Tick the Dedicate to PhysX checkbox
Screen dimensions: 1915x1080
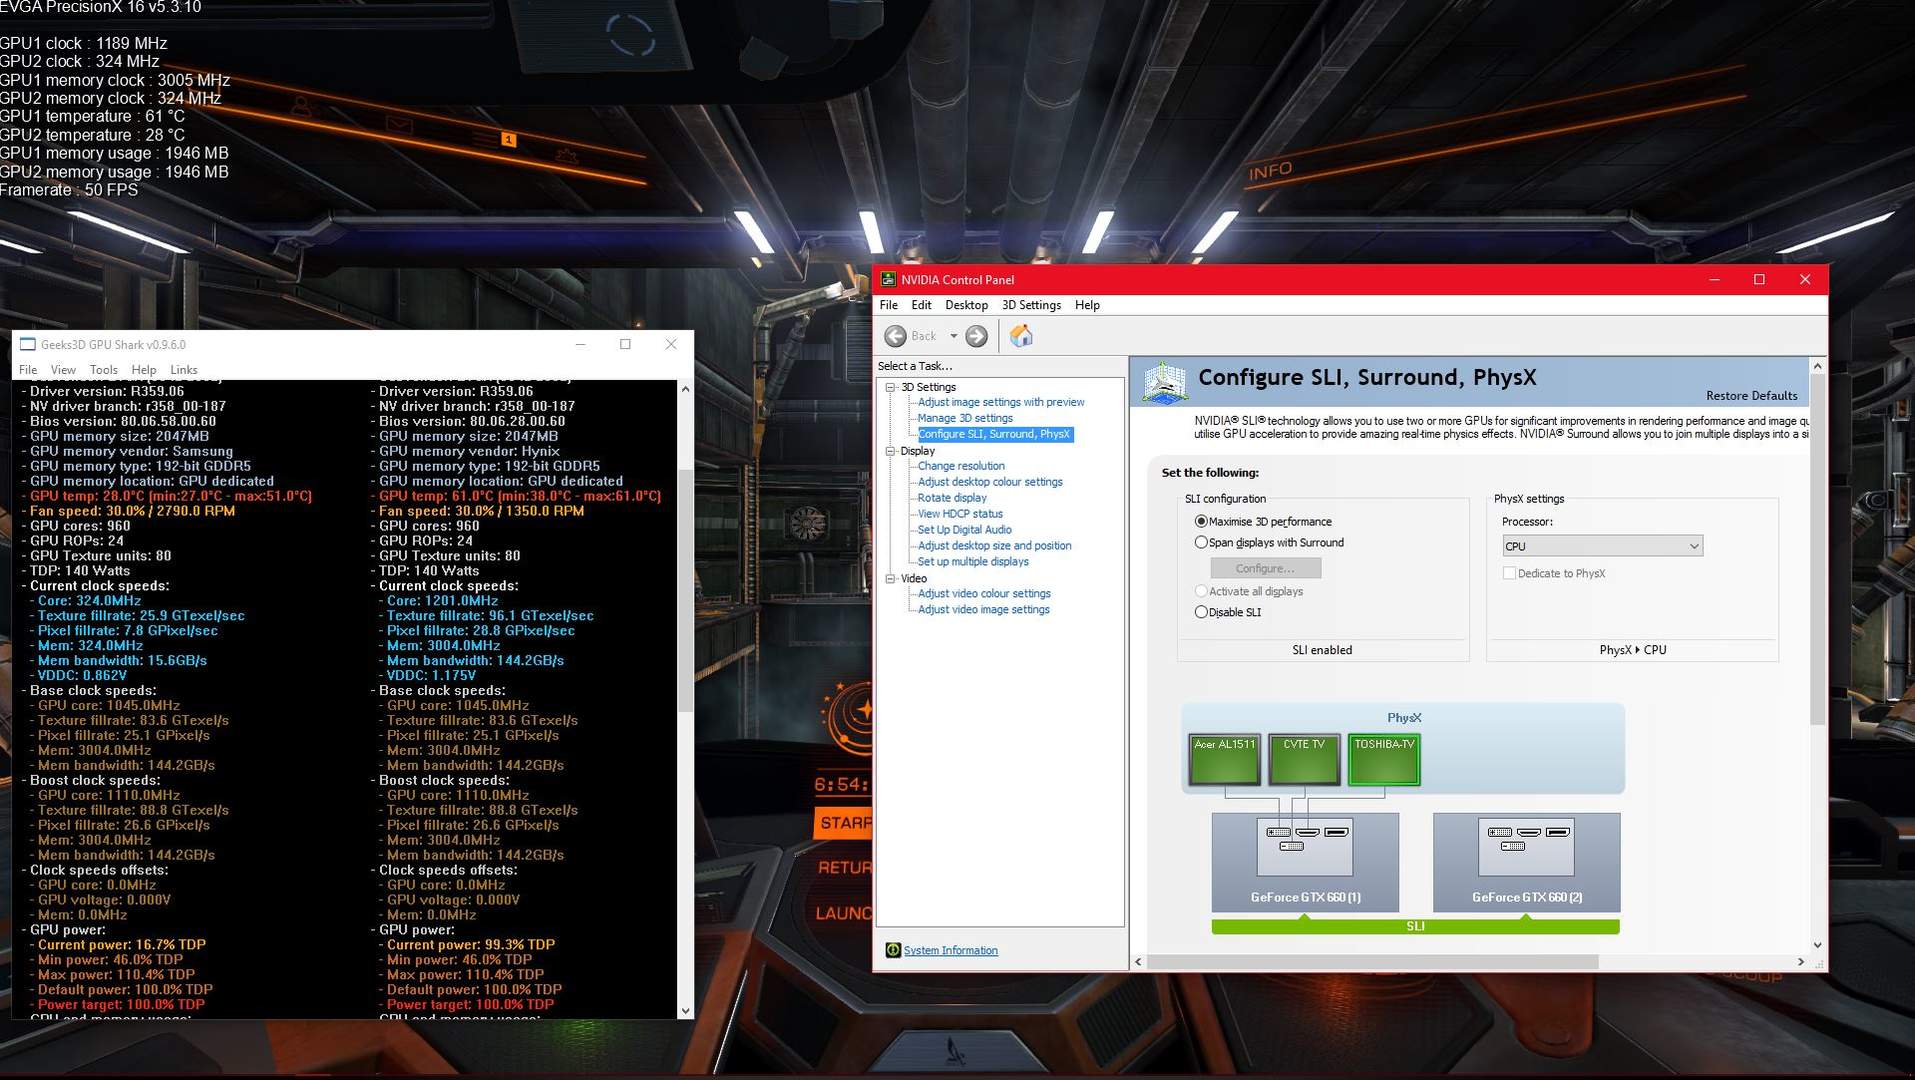click(1509, 573)
